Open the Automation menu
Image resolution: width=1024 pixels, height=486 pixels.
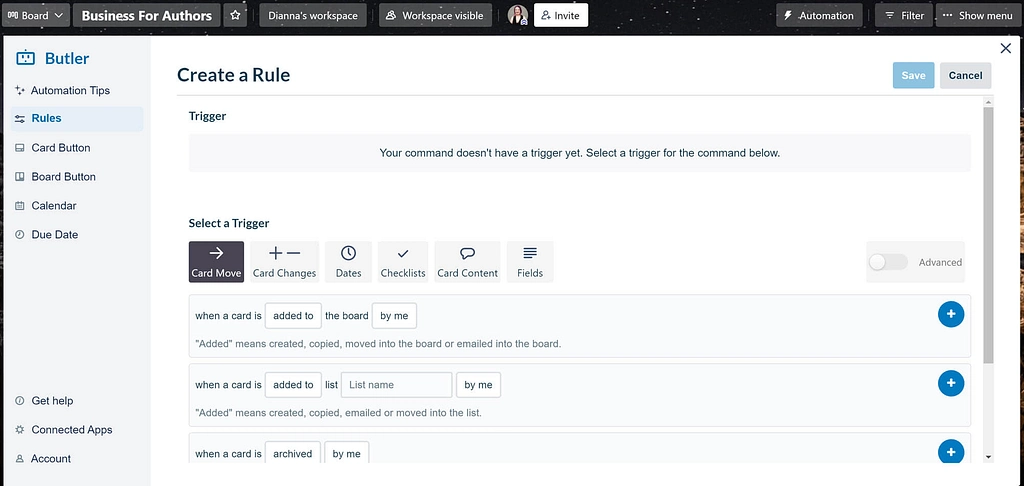tap(819, 16)
